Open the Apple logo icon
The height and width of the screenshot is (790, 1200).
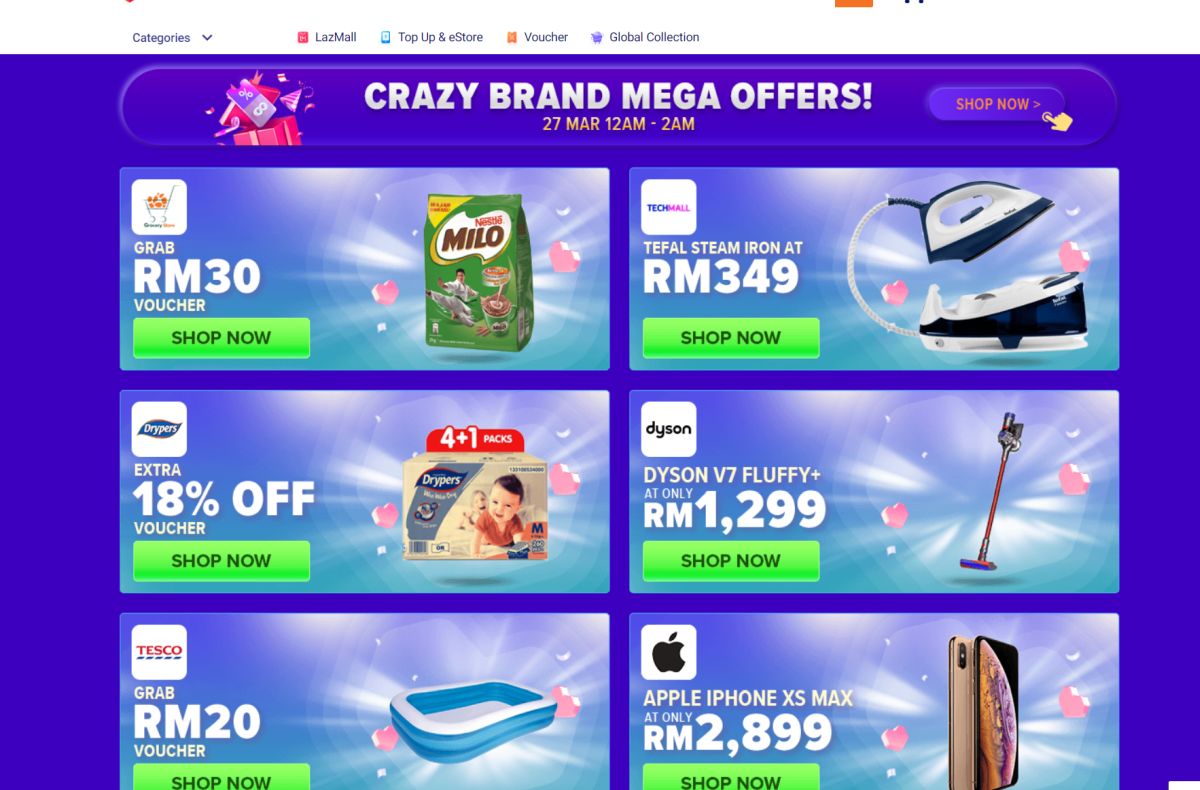669,652
